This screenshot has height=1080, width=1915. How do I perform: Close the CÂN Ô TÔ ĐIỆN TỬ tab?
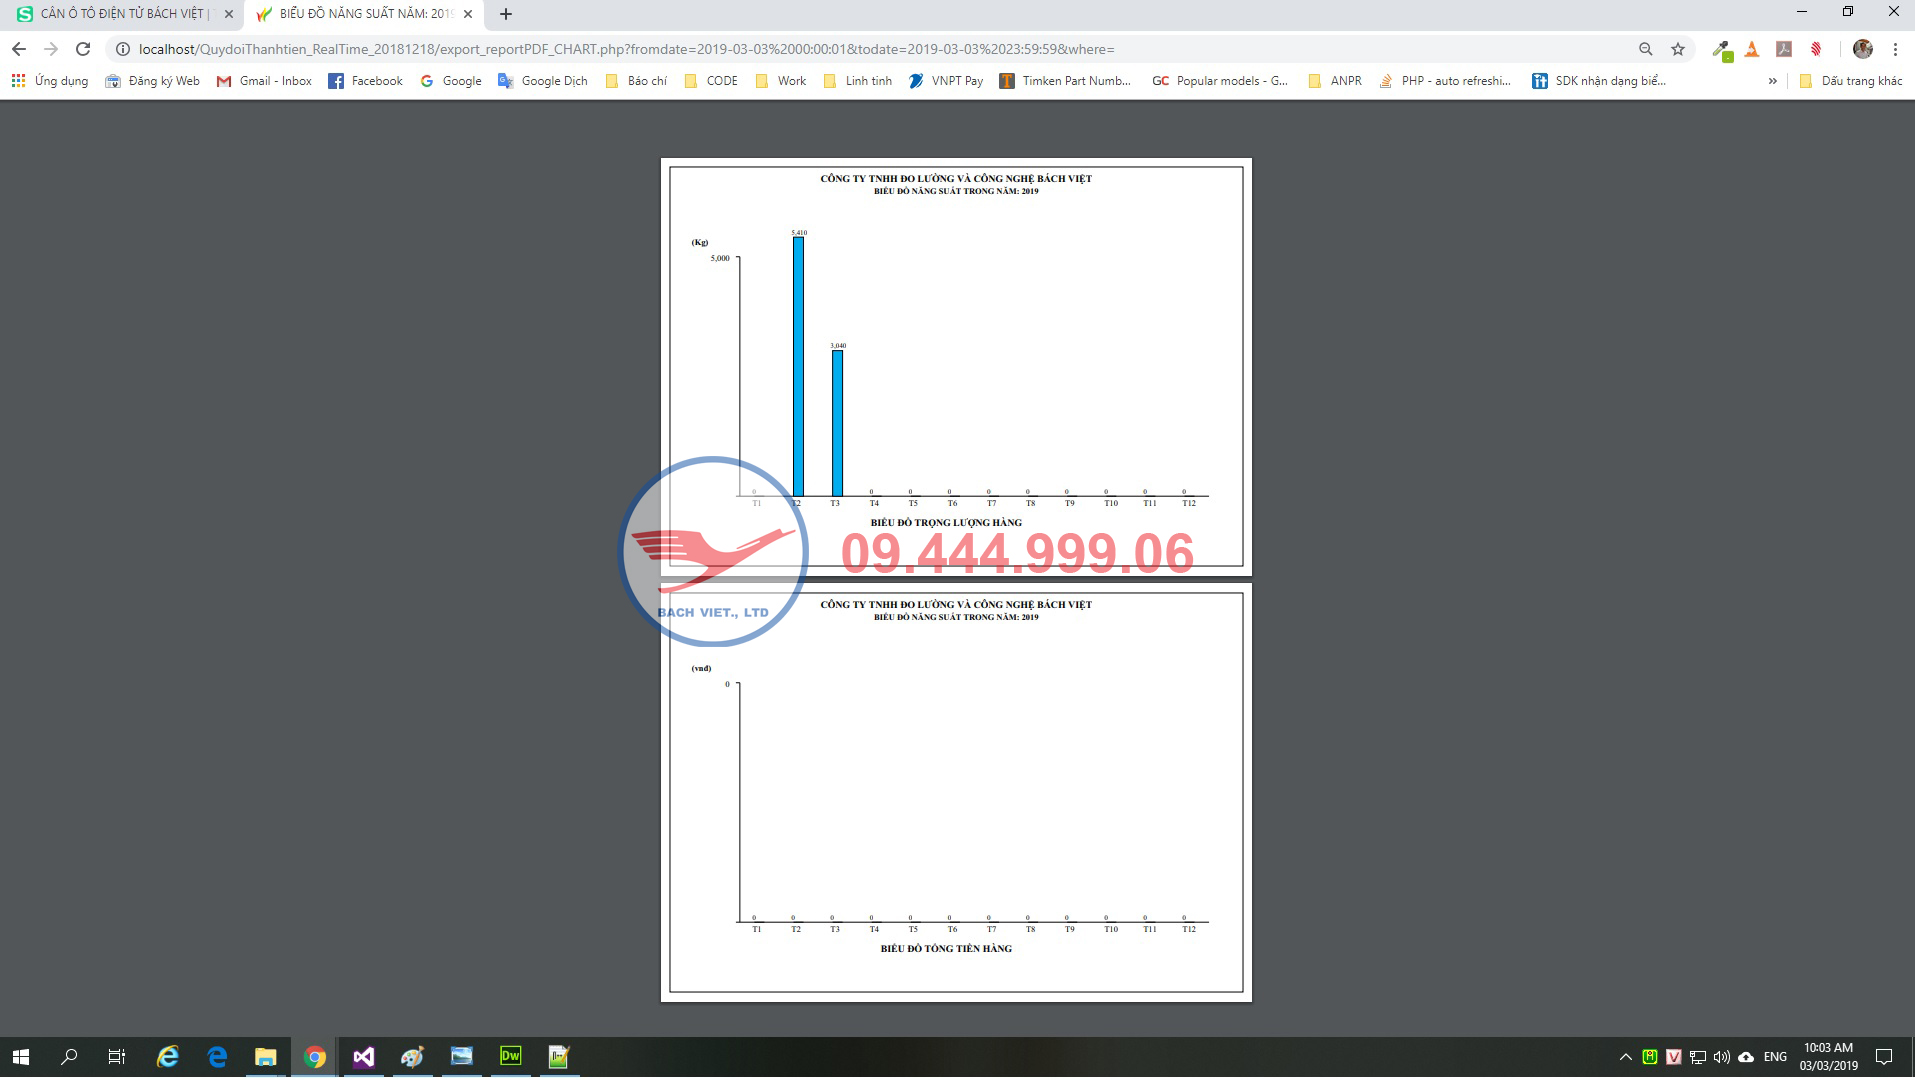(229, 14)
